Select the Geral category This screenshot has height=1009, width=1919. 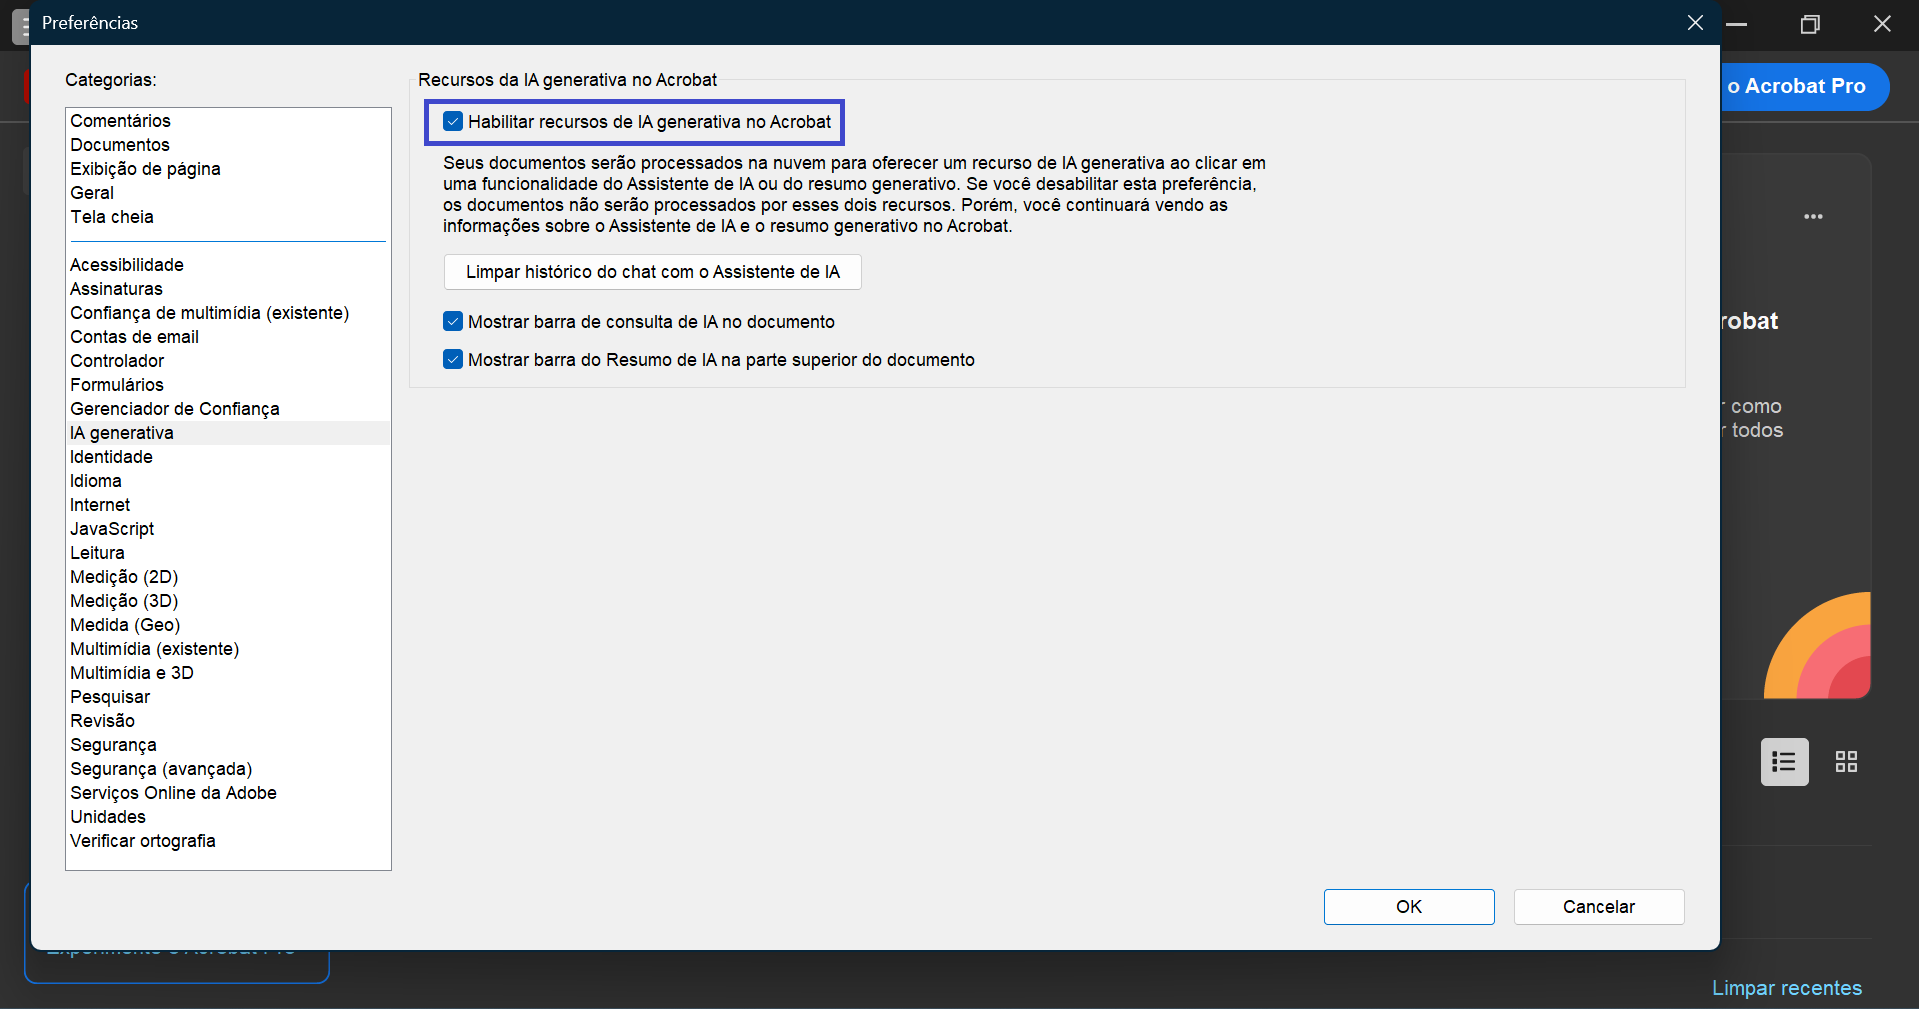pos(228,193)
